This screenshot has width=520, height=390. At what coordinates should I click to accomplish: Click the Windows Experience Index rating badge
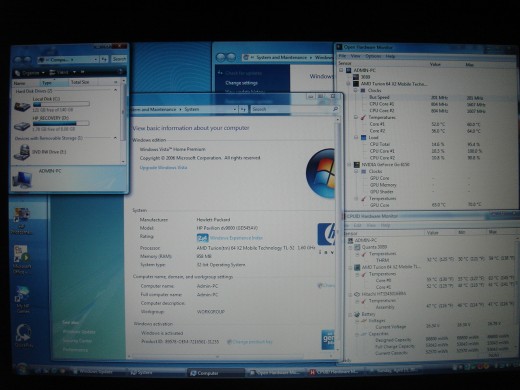[x=202, y=238]
